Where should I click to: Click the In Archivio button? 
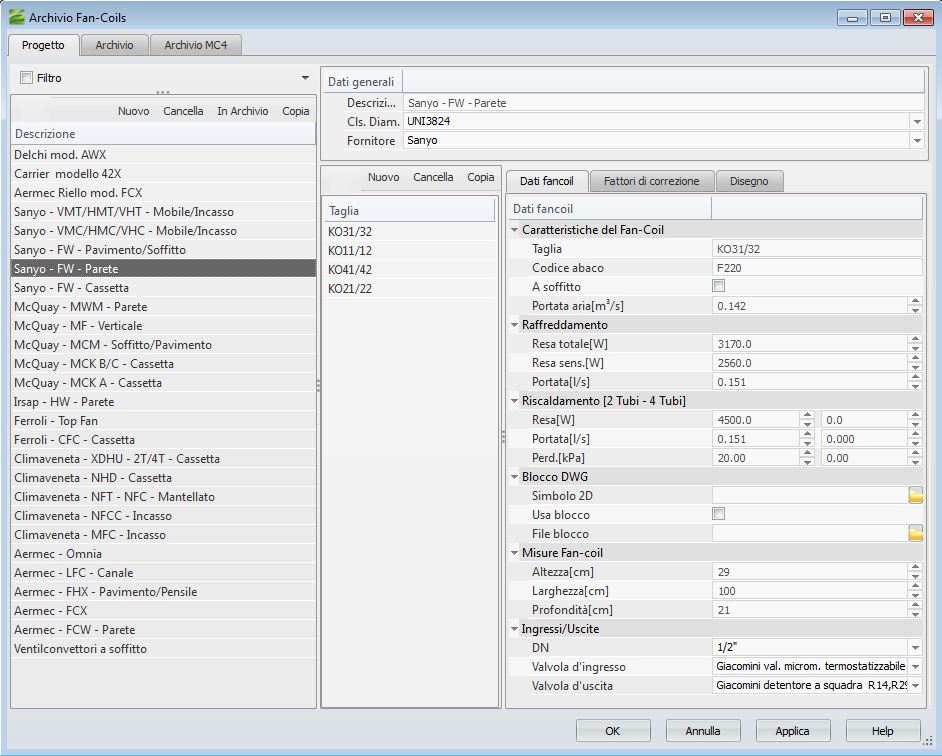tap(243, 111)
